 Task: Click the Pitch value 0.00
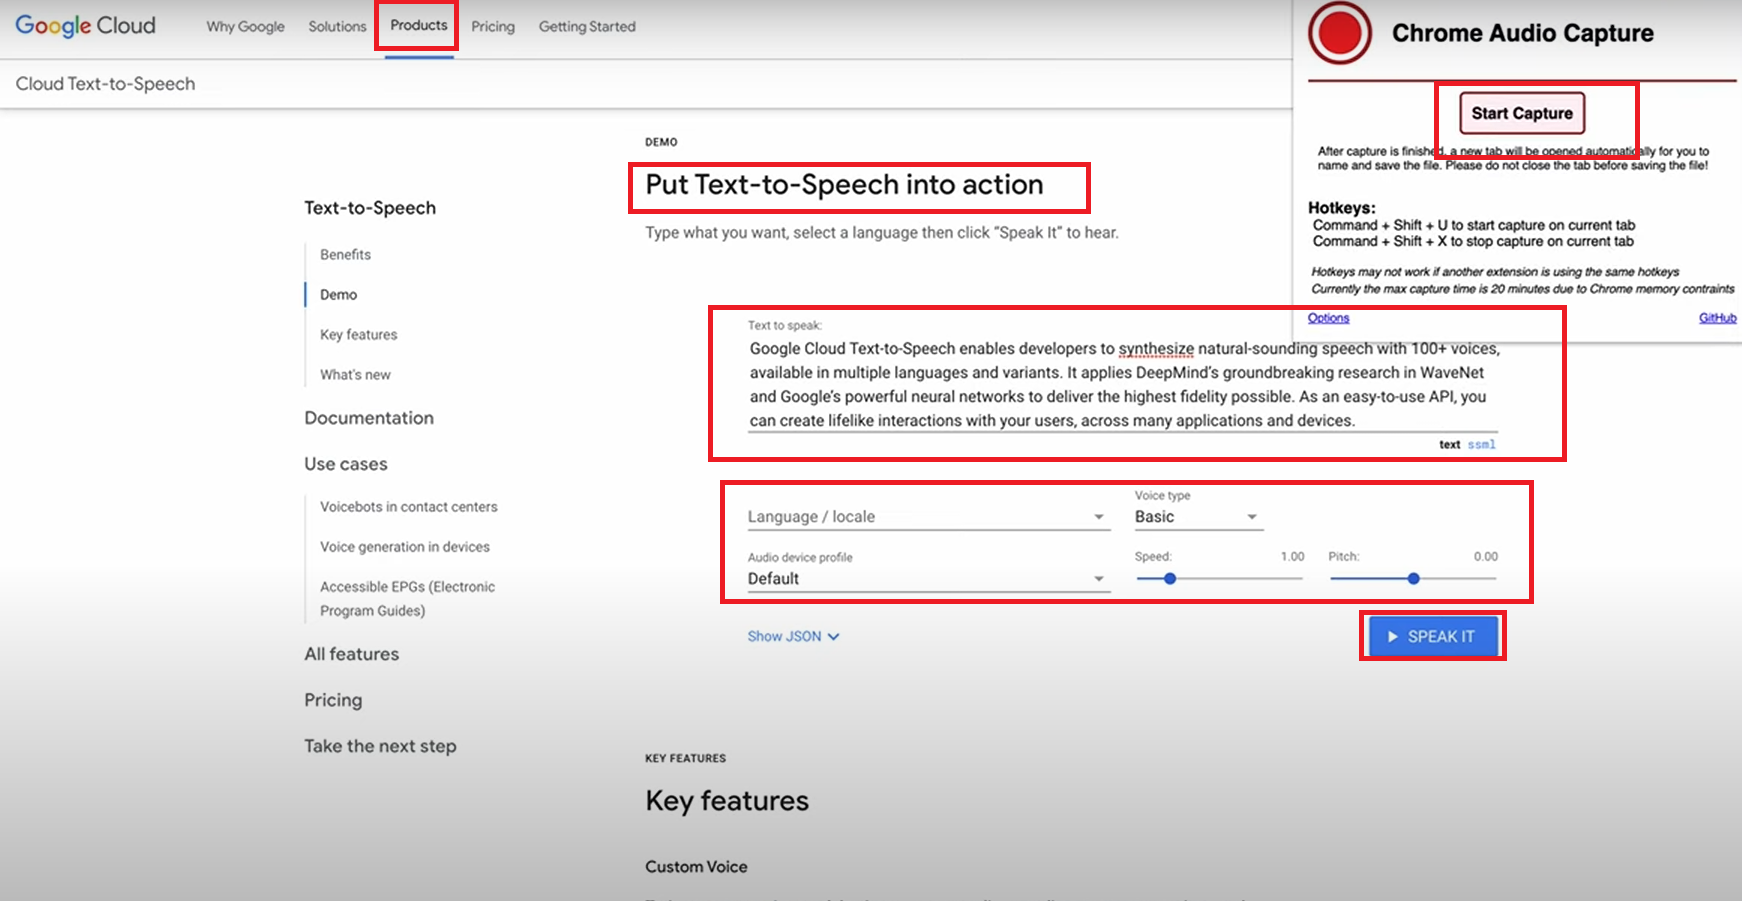pyautogui.click(x=1486, y=557)
